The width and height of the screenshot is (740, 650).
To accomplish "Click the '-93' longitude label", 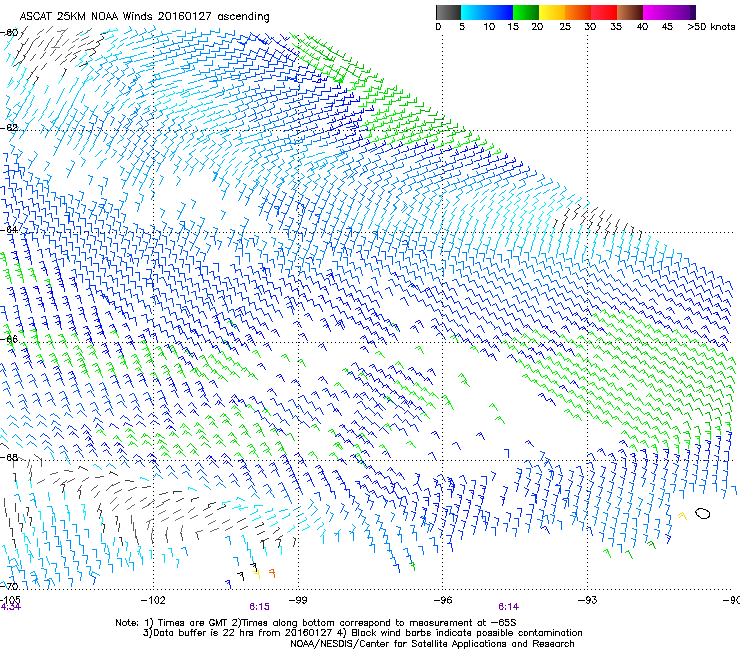I will (587, 600).
